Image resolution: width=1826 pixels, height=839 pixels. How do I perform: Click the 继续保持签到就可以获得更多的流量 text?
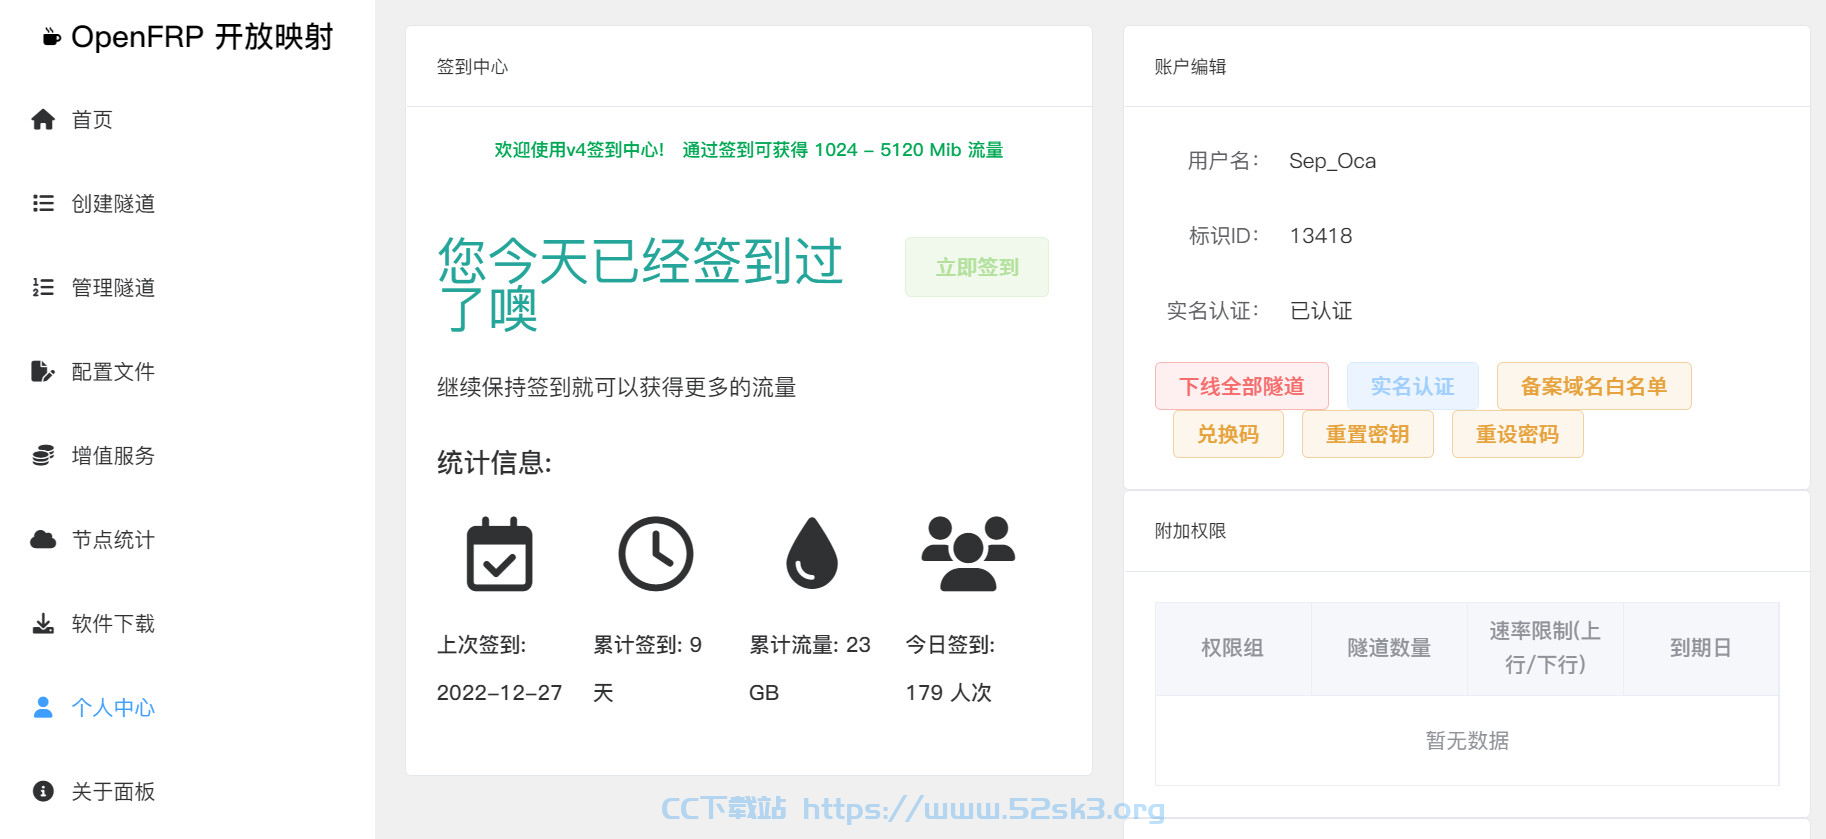(616, 387)
